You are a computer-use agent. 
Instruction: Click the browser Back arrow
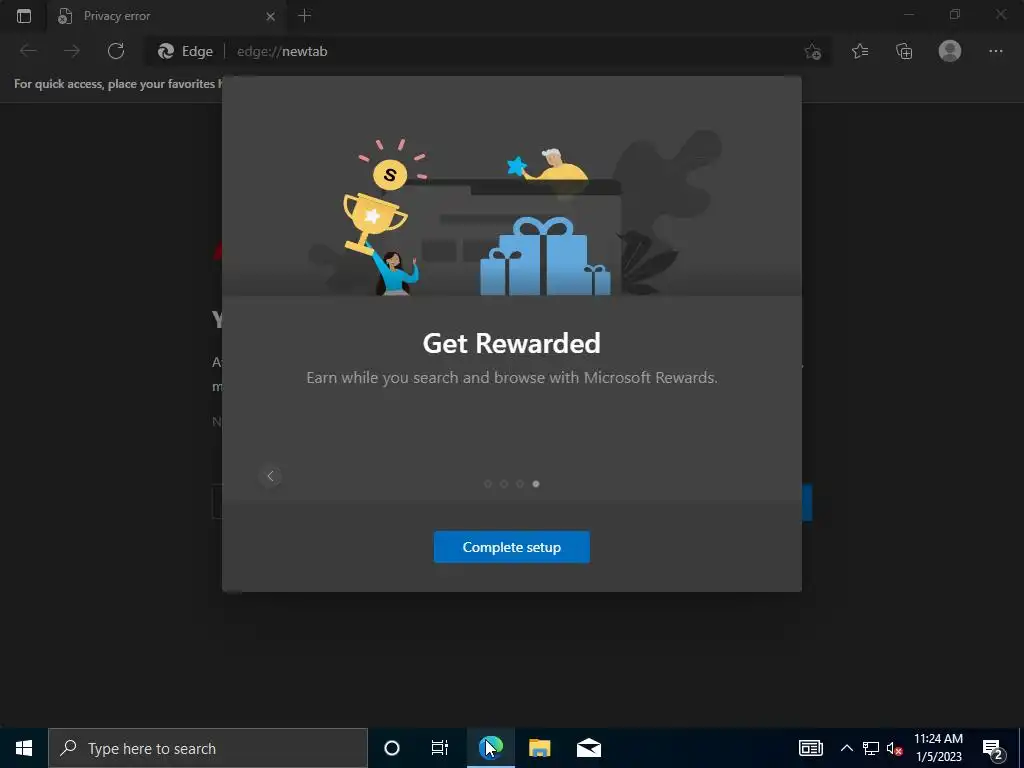click(x=28, y=51)
